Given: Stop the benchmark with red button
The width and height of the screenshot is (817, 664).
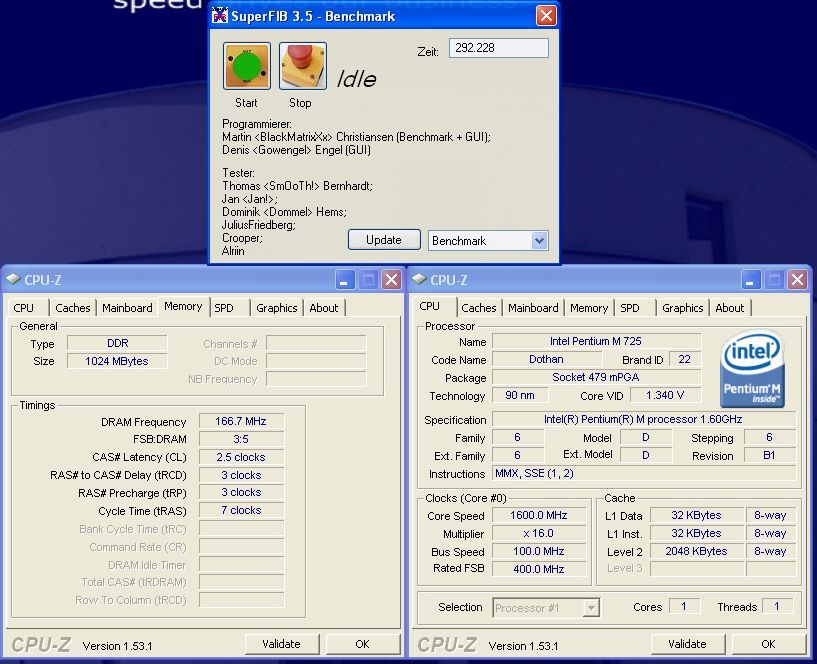Looking at the screenshot, I should (303, 66).
